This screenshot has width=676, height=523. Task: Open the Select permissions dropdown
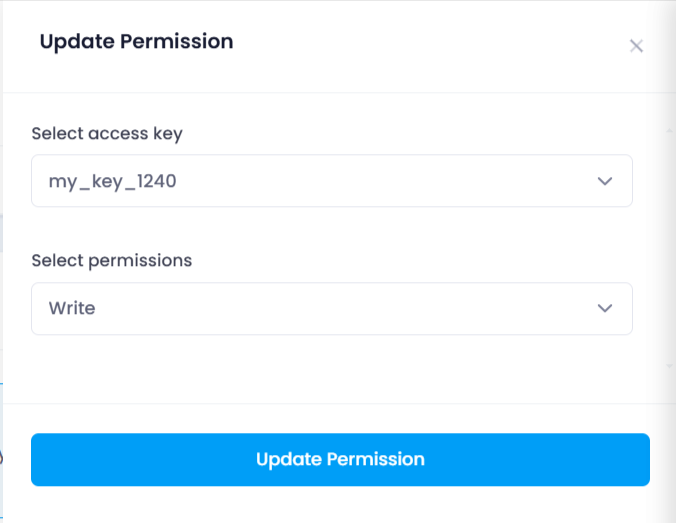pyautogui.click(x=332, y=308)
